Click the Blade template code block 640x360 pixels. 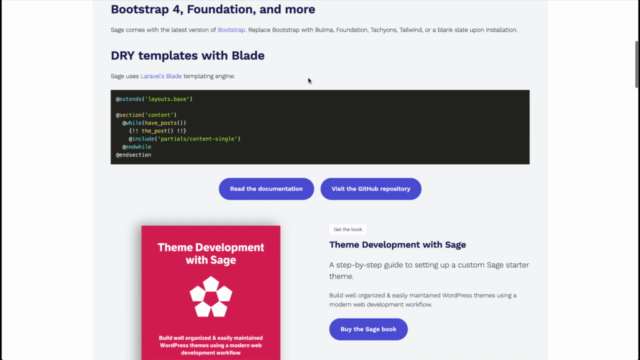(320, 127)
